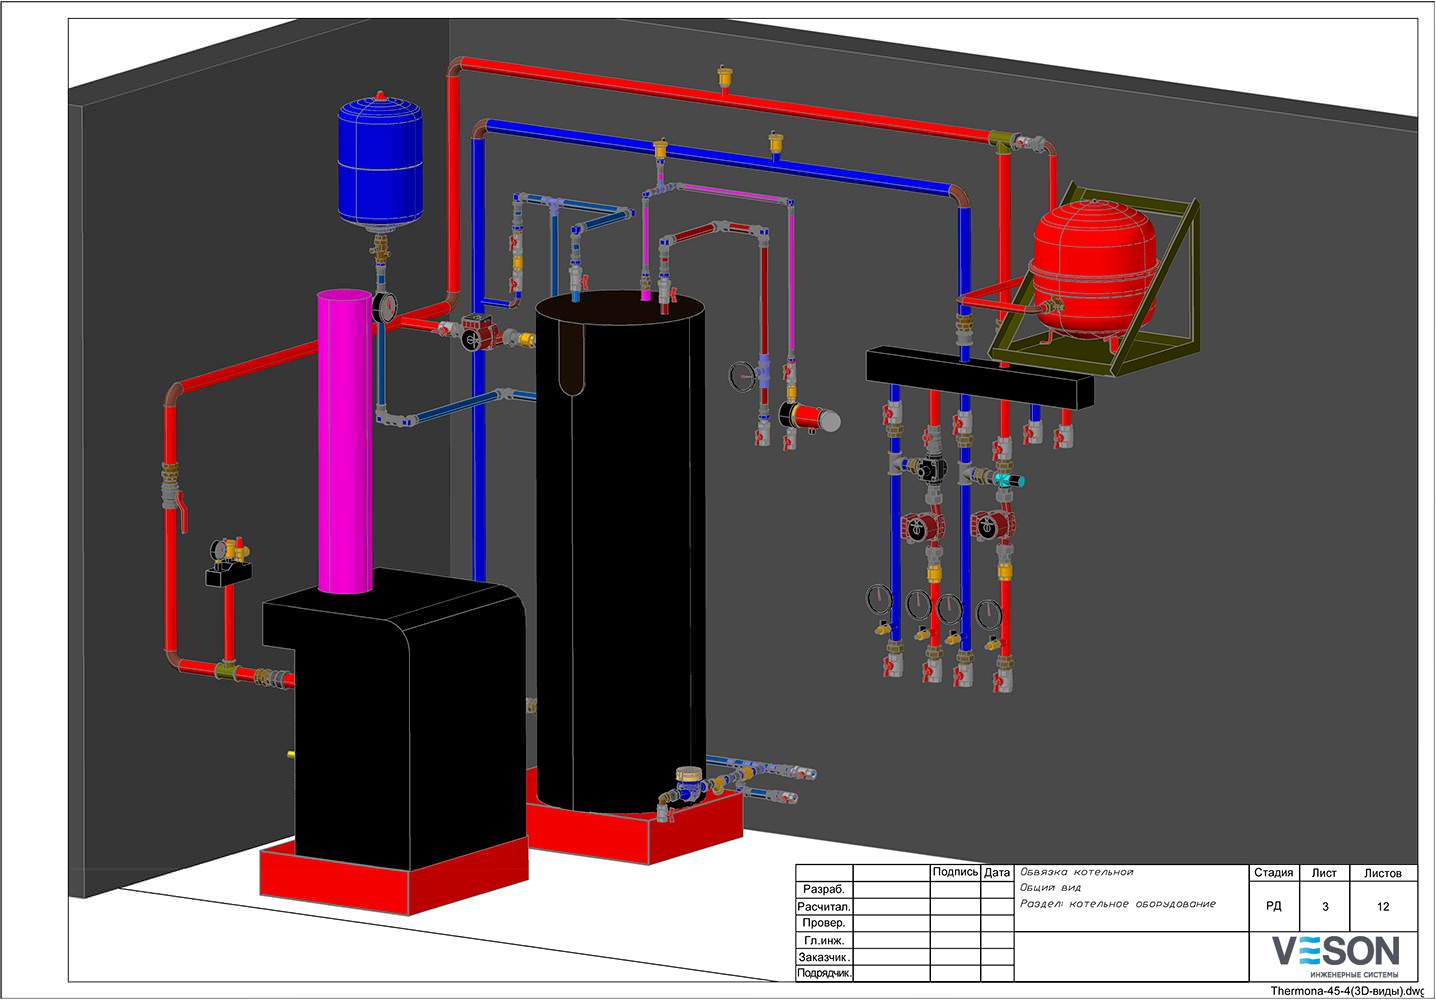Click the "Заказчик." row label
The width and height of the screenshot is (1436, 1000).
[824, 957]
